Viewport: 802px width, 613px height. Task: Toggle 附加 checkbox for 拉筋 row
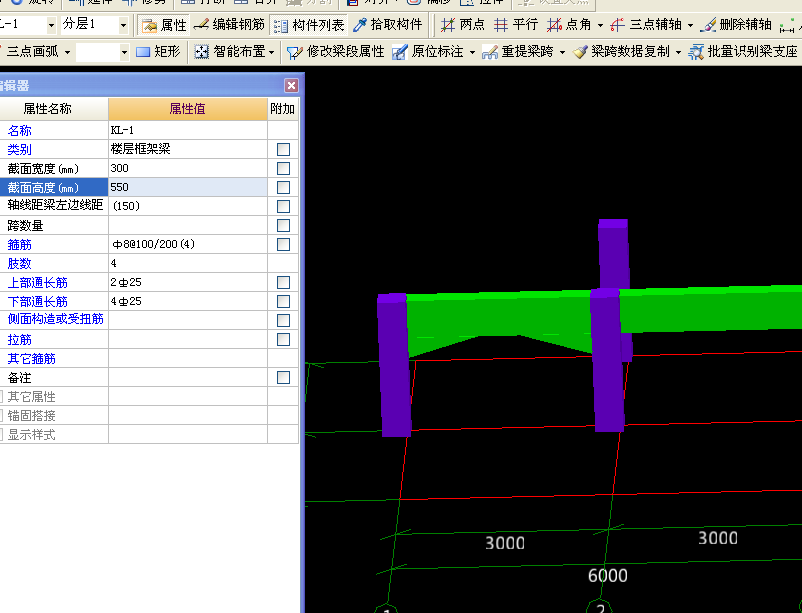click(283, 339)
